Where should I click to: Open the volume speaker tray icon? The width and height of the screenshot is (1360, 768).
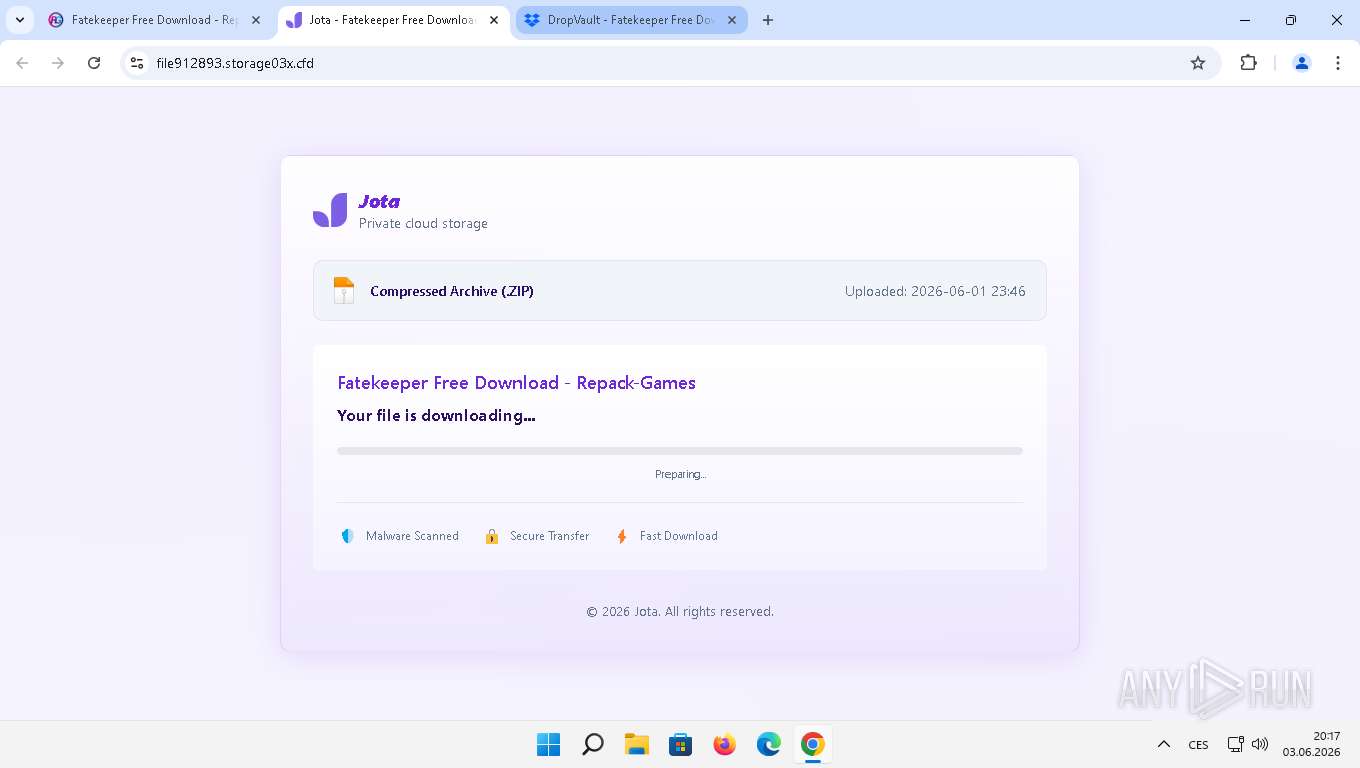[1260, 744]
